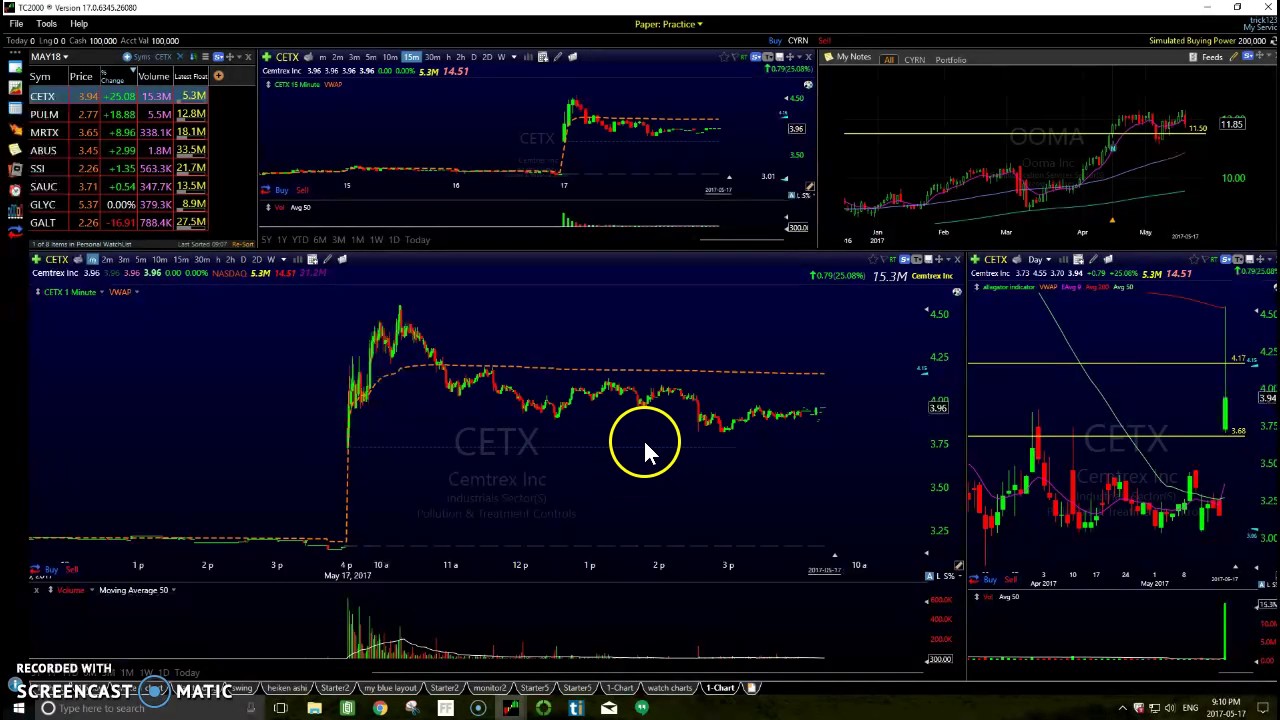Open the Help menu

[x=78, y=23]
